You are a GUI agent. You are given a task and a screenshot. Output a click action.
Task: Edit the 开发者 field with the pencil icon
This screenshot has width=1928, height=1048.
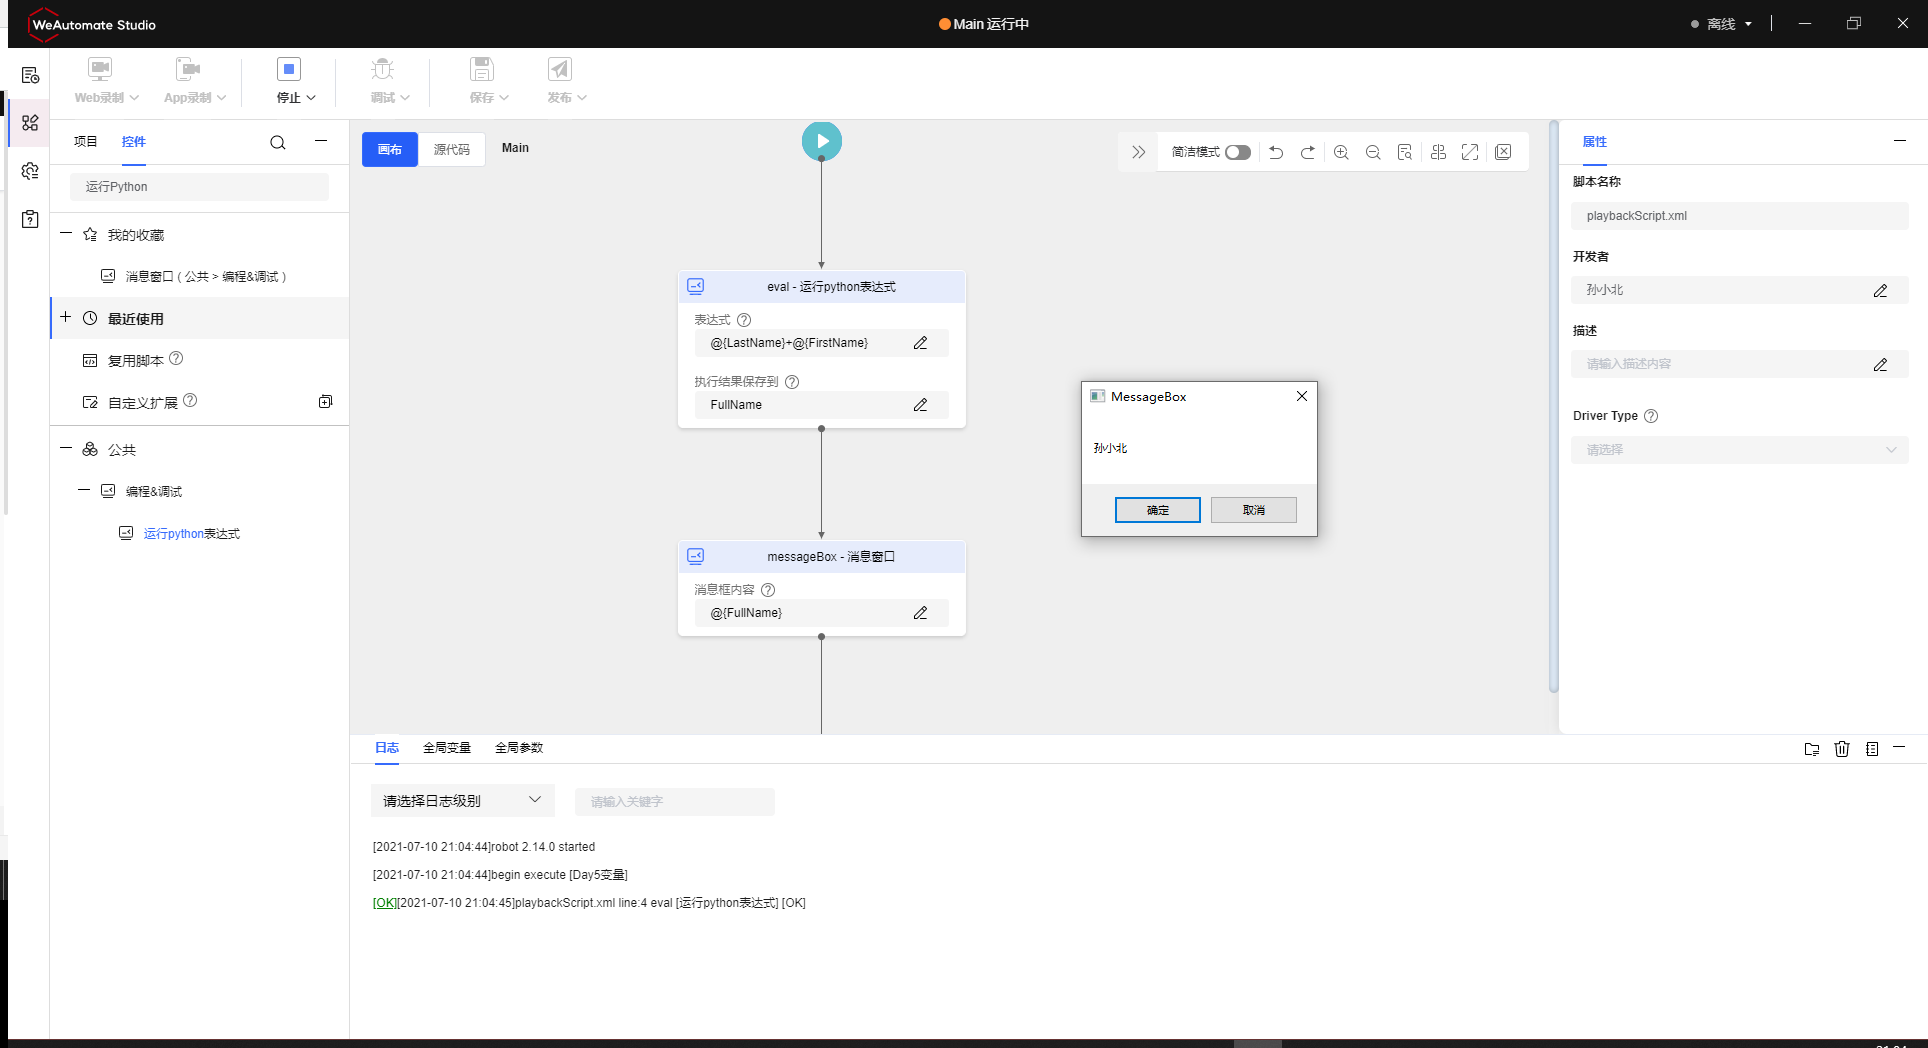click(x=1881, y=290)
